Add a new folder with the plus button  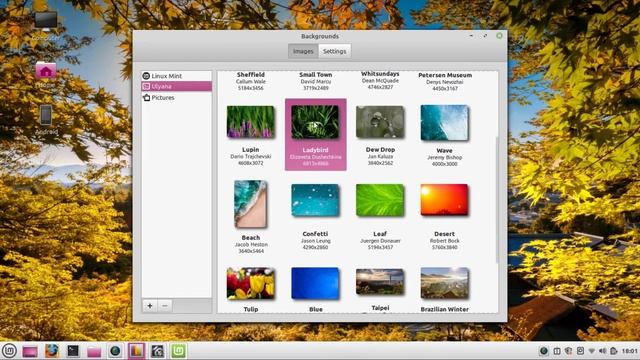(x=150, y=306)
